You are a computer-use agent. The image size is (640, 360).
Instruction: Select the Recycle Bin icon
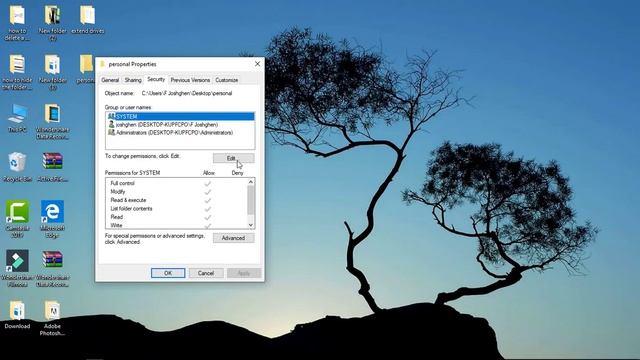(17, 167)
